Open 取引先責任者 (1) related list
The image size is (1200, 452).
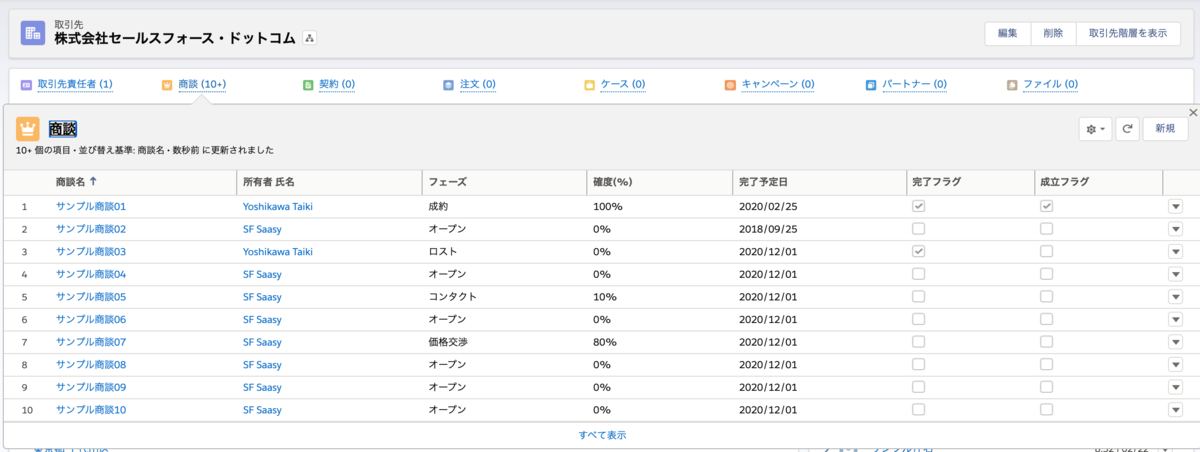[x=75, y=85]
